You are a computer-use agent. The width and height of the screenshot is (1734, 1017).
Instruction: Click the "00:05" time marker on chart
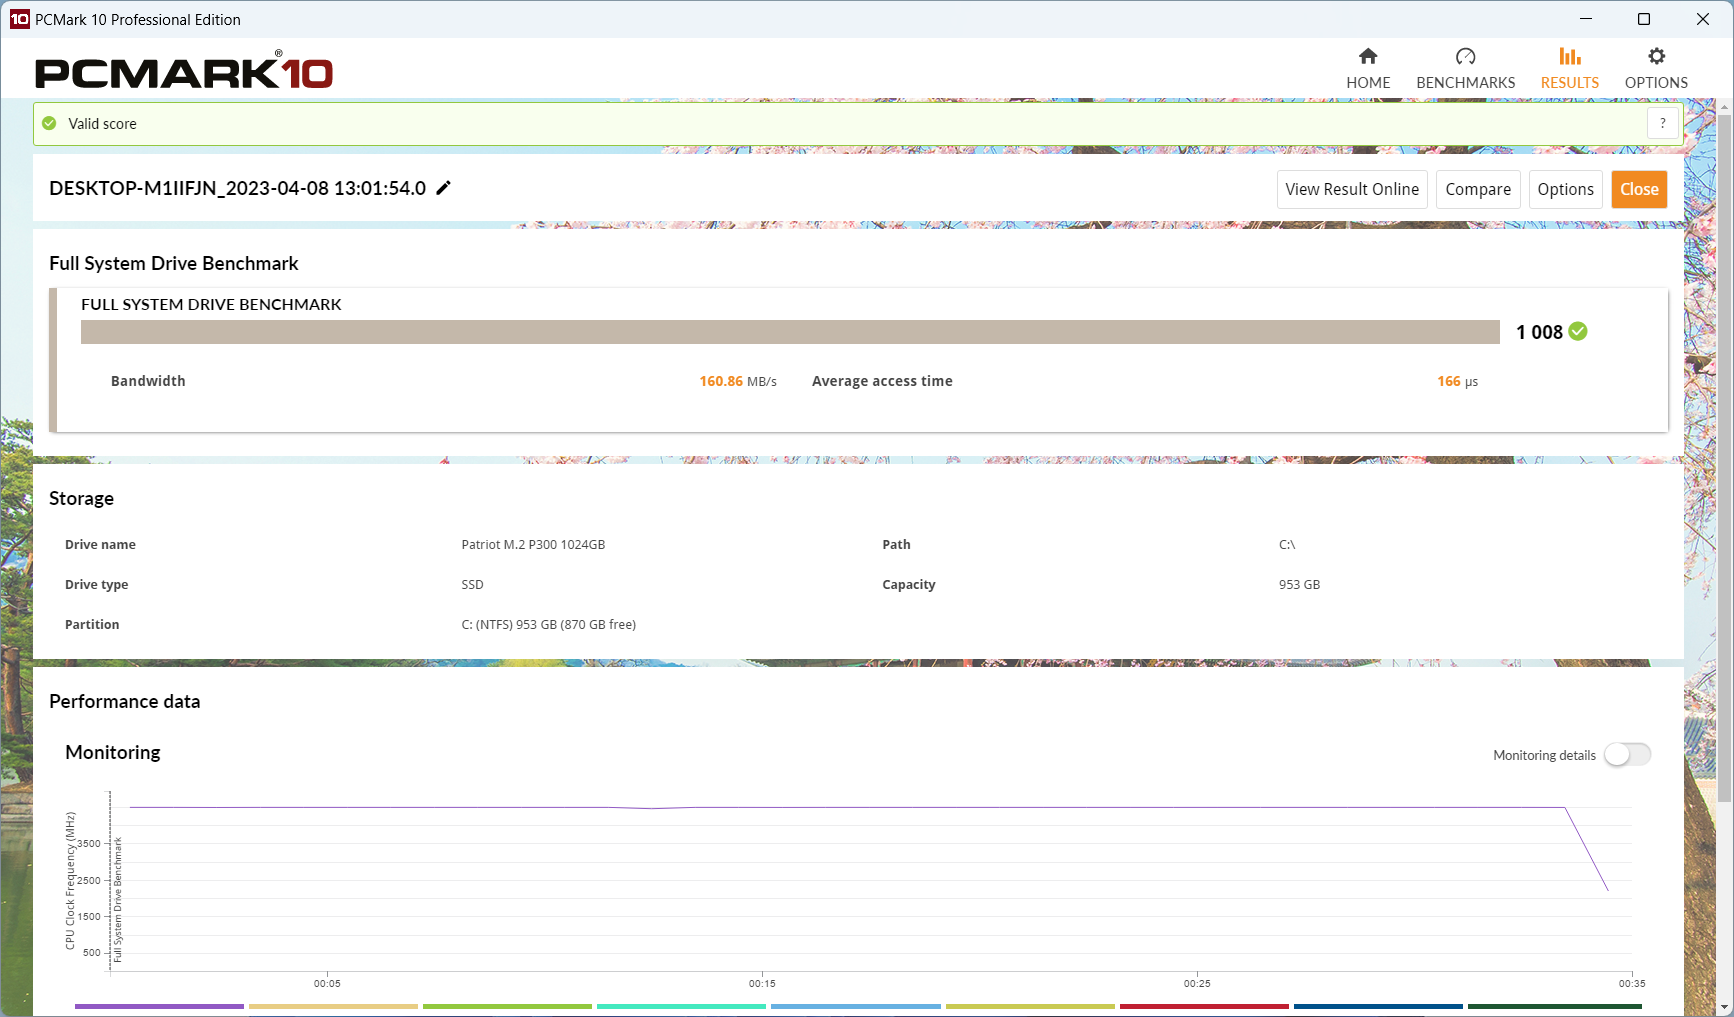327,984
